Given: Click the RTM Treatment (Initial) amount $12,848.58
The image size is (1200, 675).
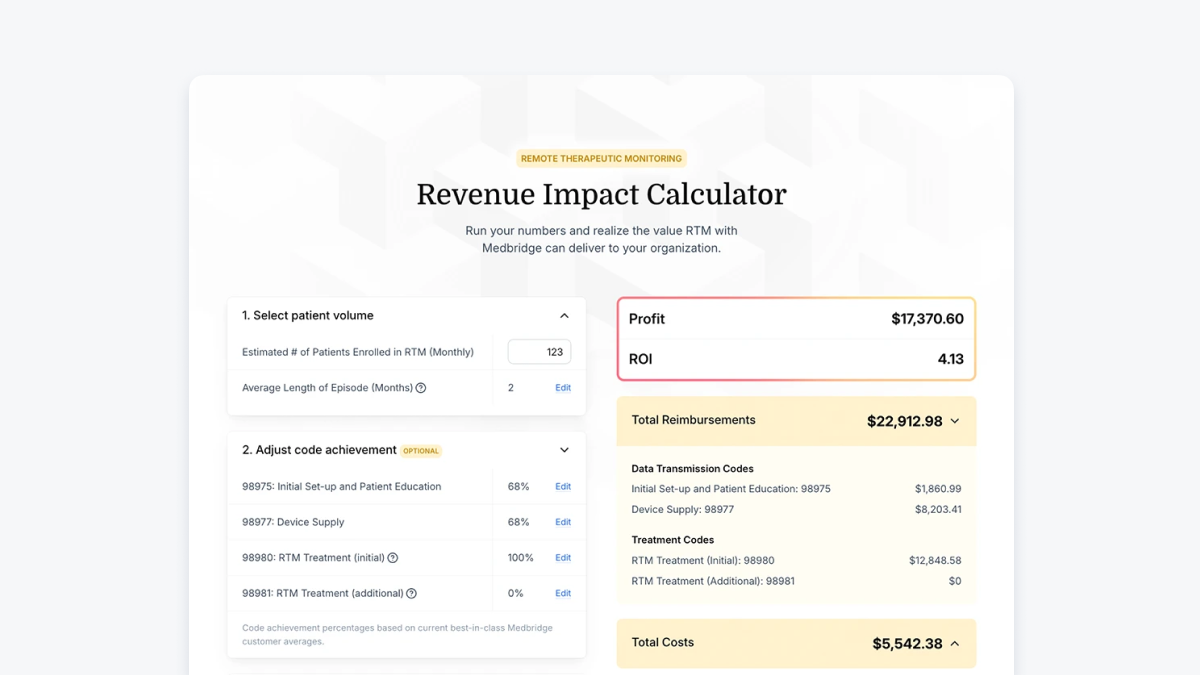Looking at the screenshot, I should tap(935, 561).
